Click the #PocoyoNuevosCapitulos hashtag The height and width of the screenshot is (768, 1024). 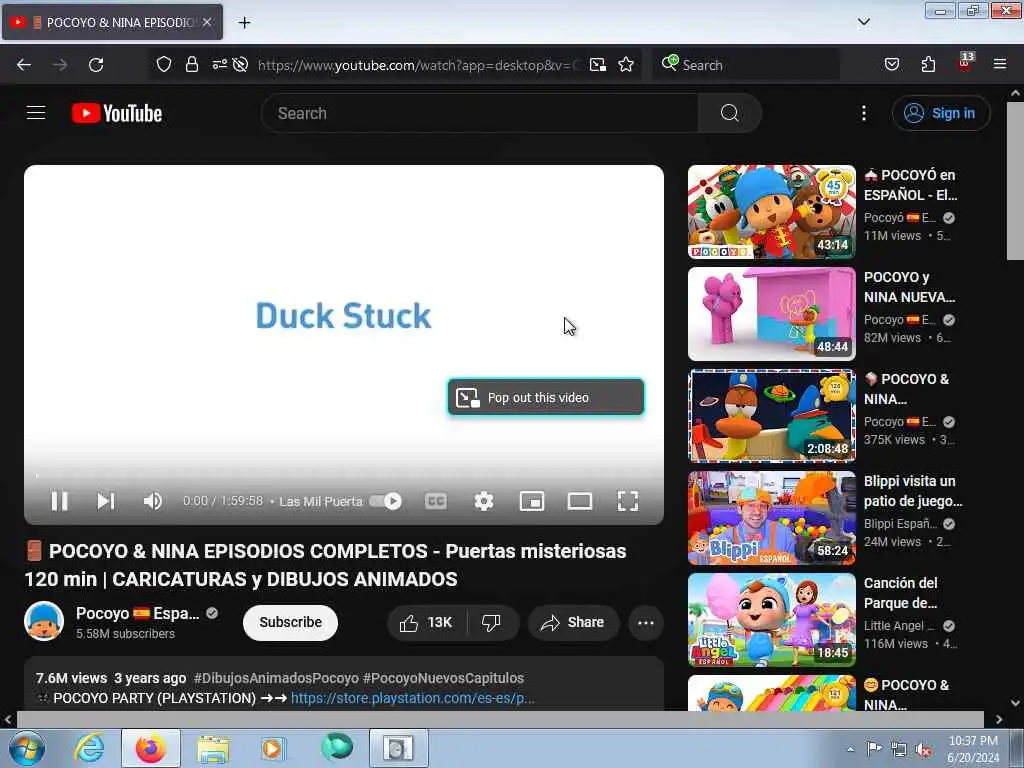click(443, 678)
